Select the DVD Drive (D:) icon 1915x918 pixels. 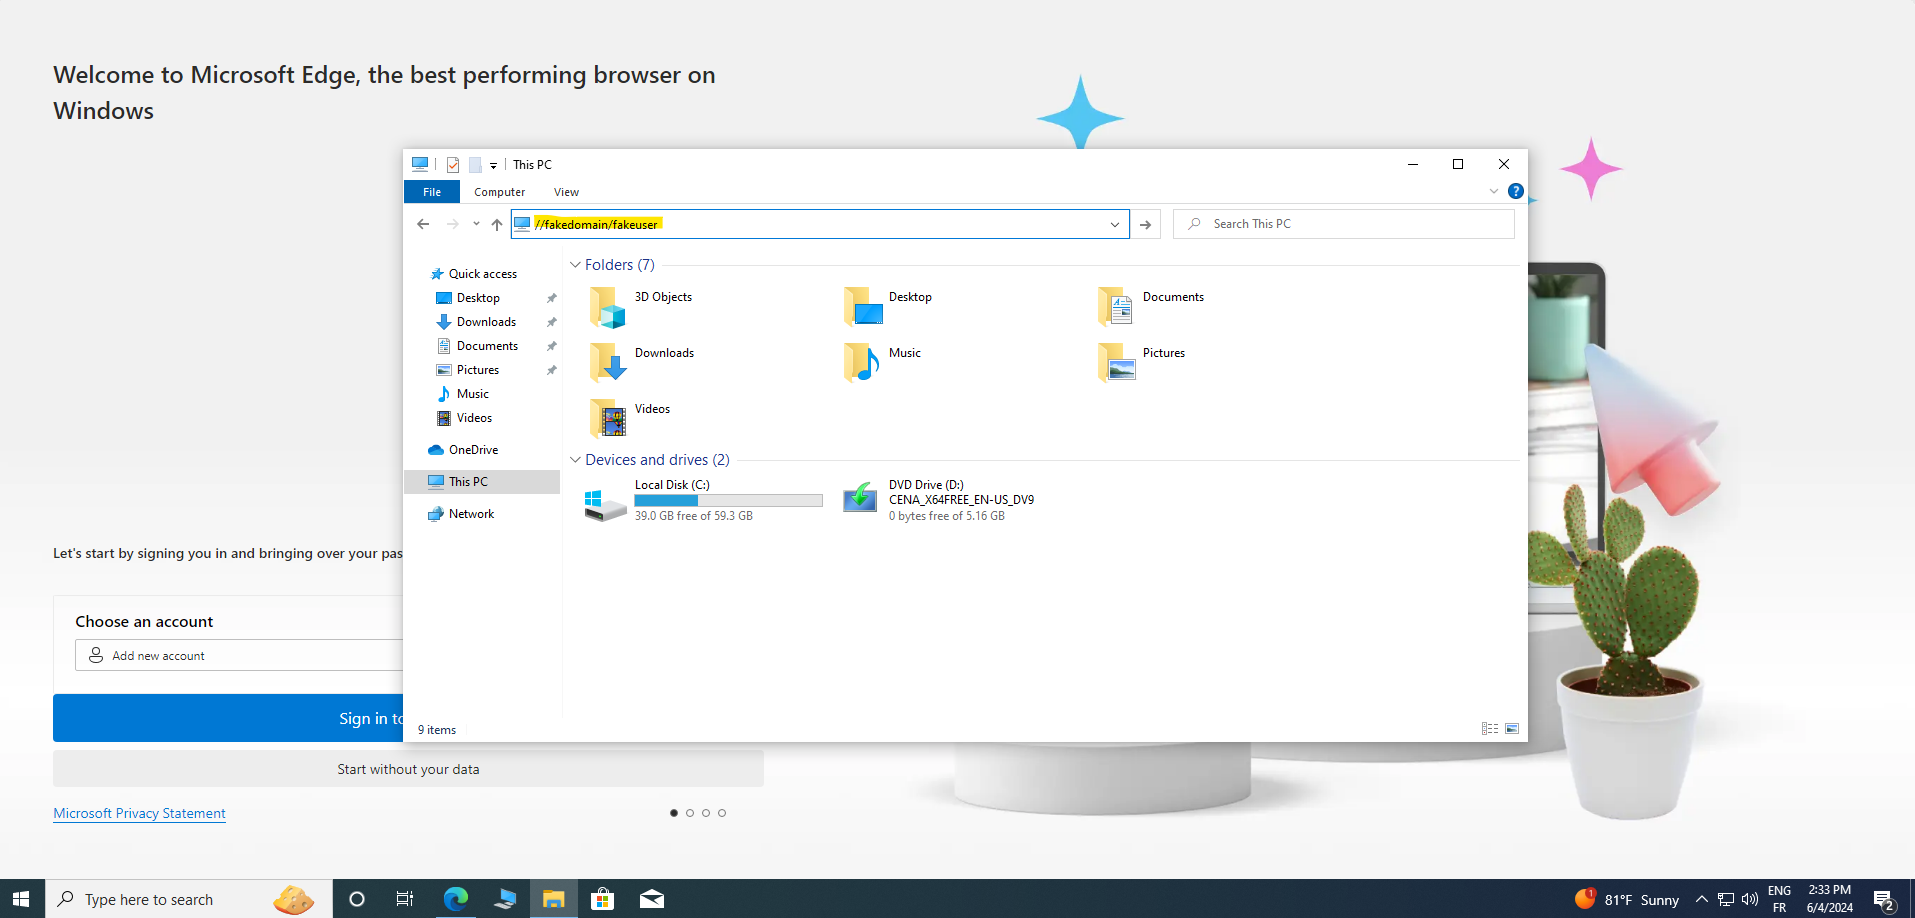860,499
